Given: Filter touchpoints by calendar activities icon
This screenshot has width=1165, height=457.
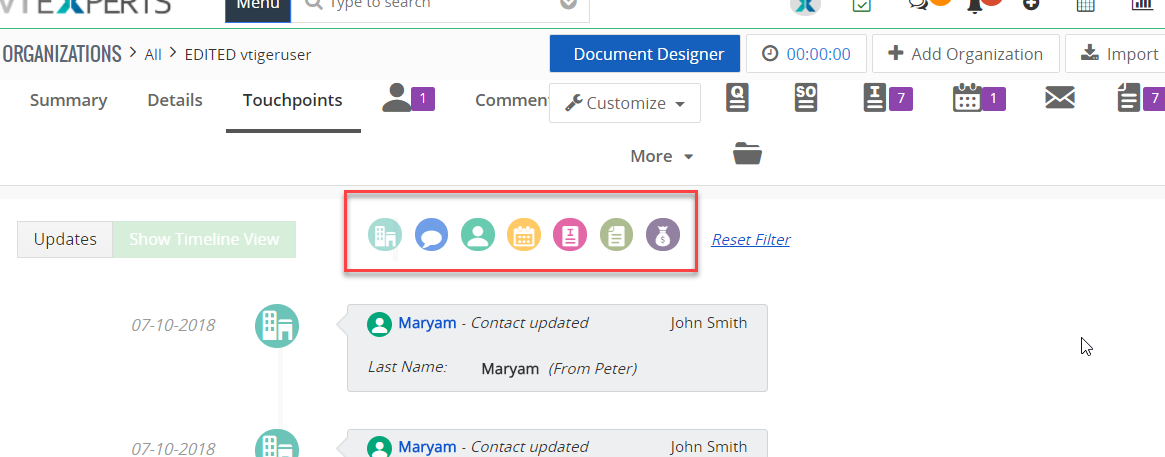Looking at the screenshot, I should click(524, 235).
